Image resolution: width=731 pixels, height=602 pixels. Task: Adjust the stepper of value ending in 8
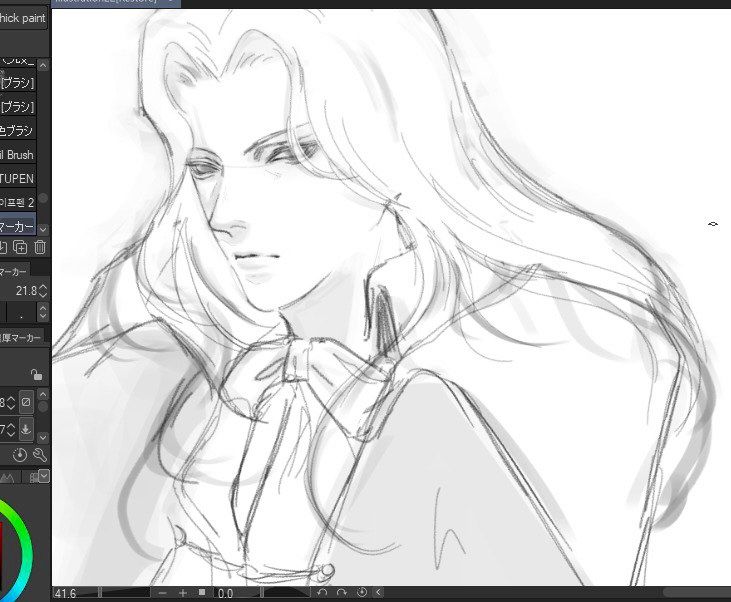(11, 402)
